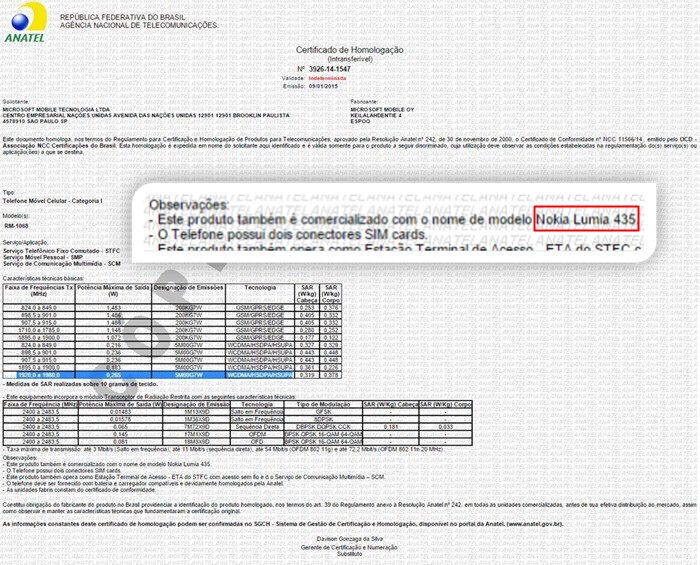The height and width of the screenshot is (565, 700).
Task: Click SAR value "0,319"
Action: 307,375
